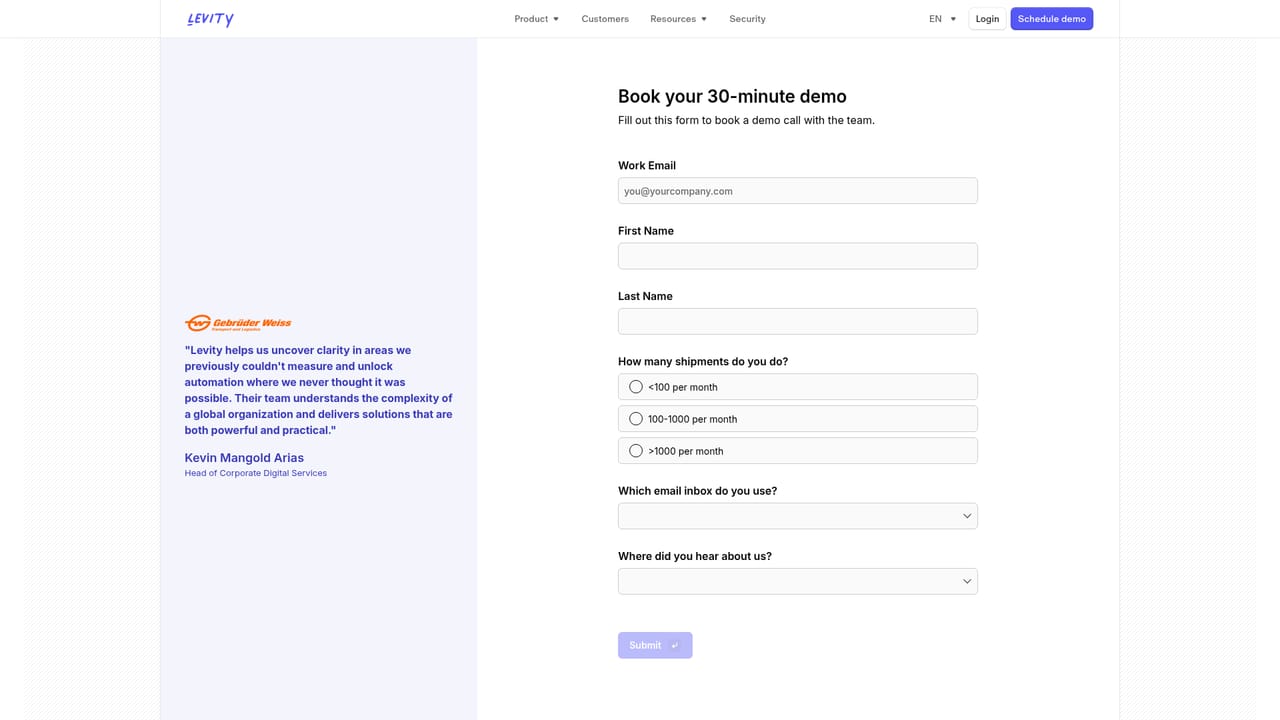Click the Last Name input
The height and width of the screenshot is (720, 1280).
coord(798,321)
